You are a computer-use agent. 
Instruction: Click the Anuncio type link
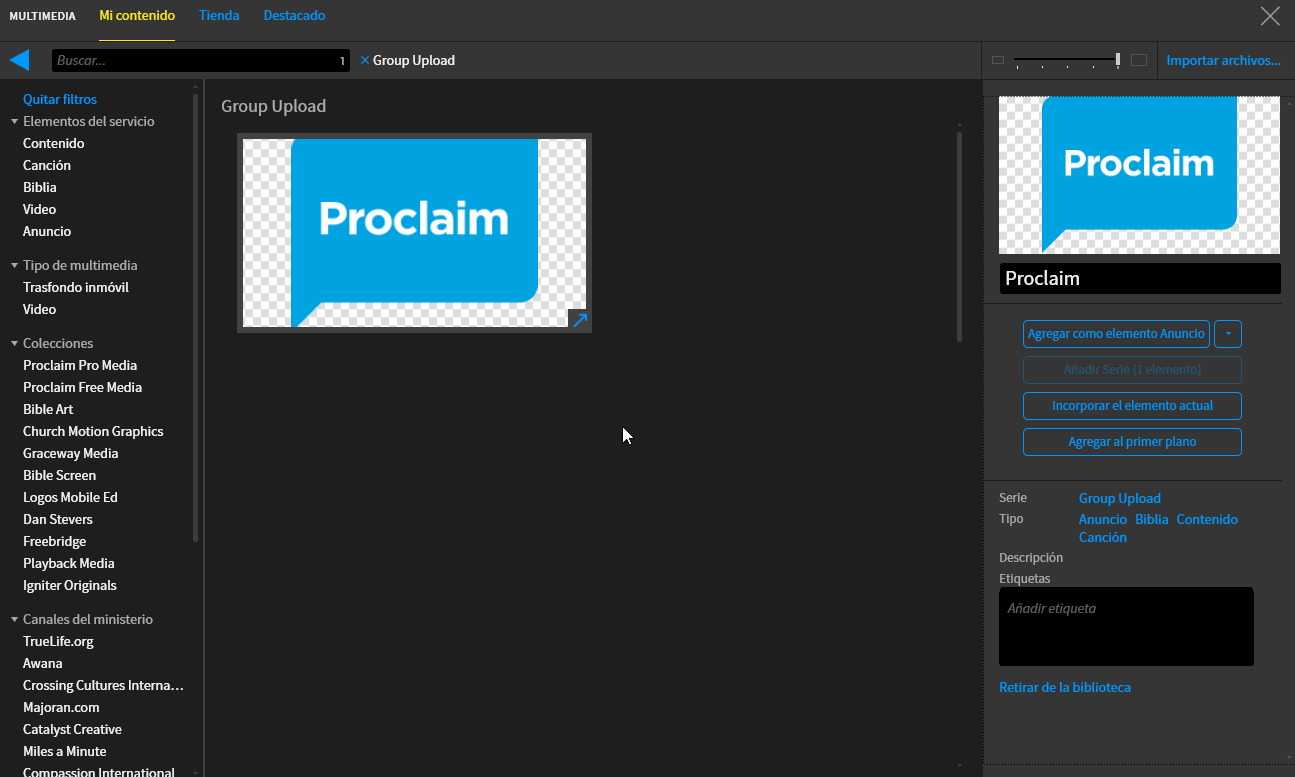pyautogui.click(x=1103, y=519)
